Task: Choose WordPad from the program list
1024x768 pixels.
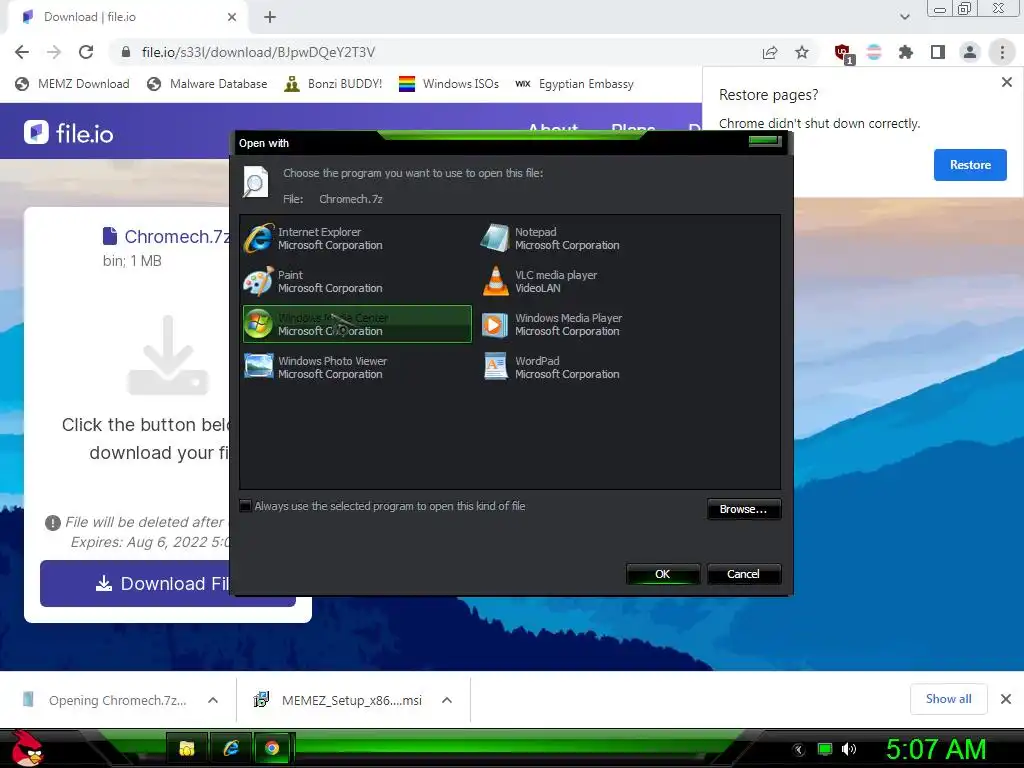Action: click(594, 367)
